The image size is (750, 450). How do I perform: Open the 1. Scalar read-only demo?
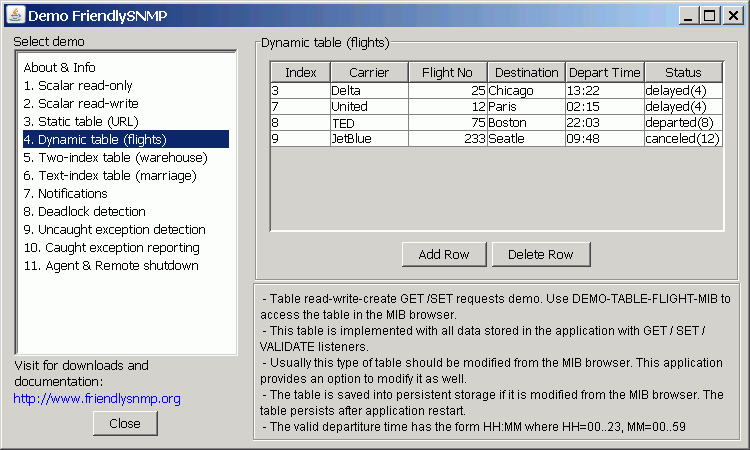pos(126,86)
